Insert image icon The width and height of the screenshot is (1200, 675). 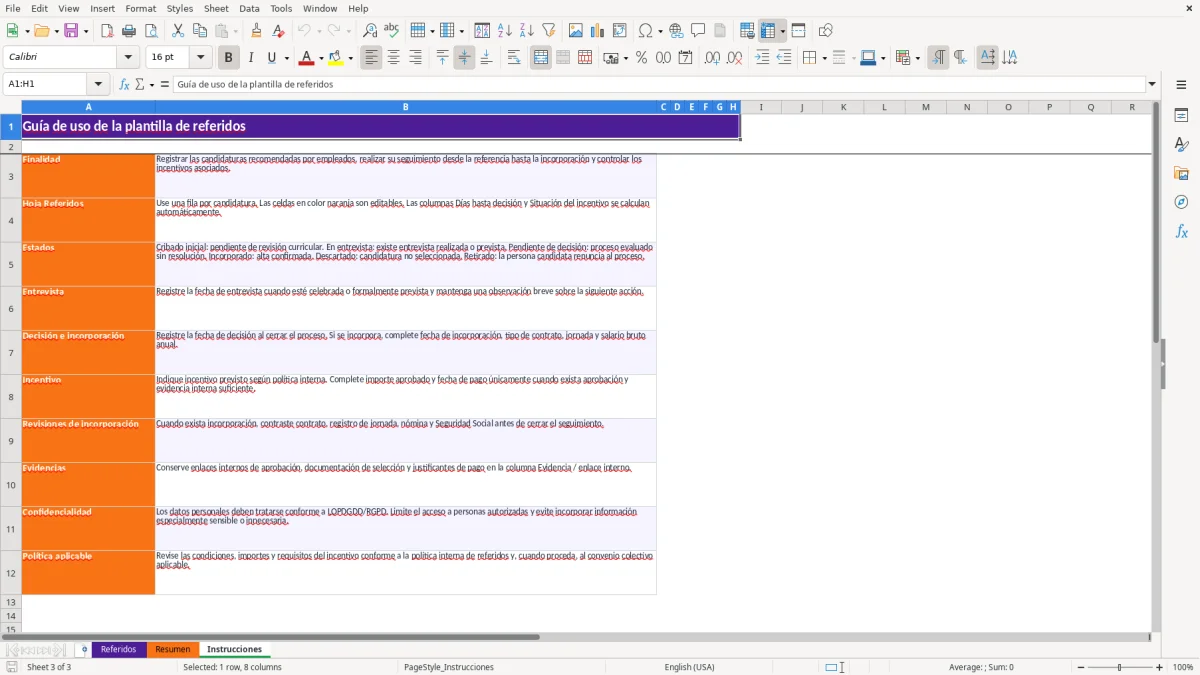576,31
